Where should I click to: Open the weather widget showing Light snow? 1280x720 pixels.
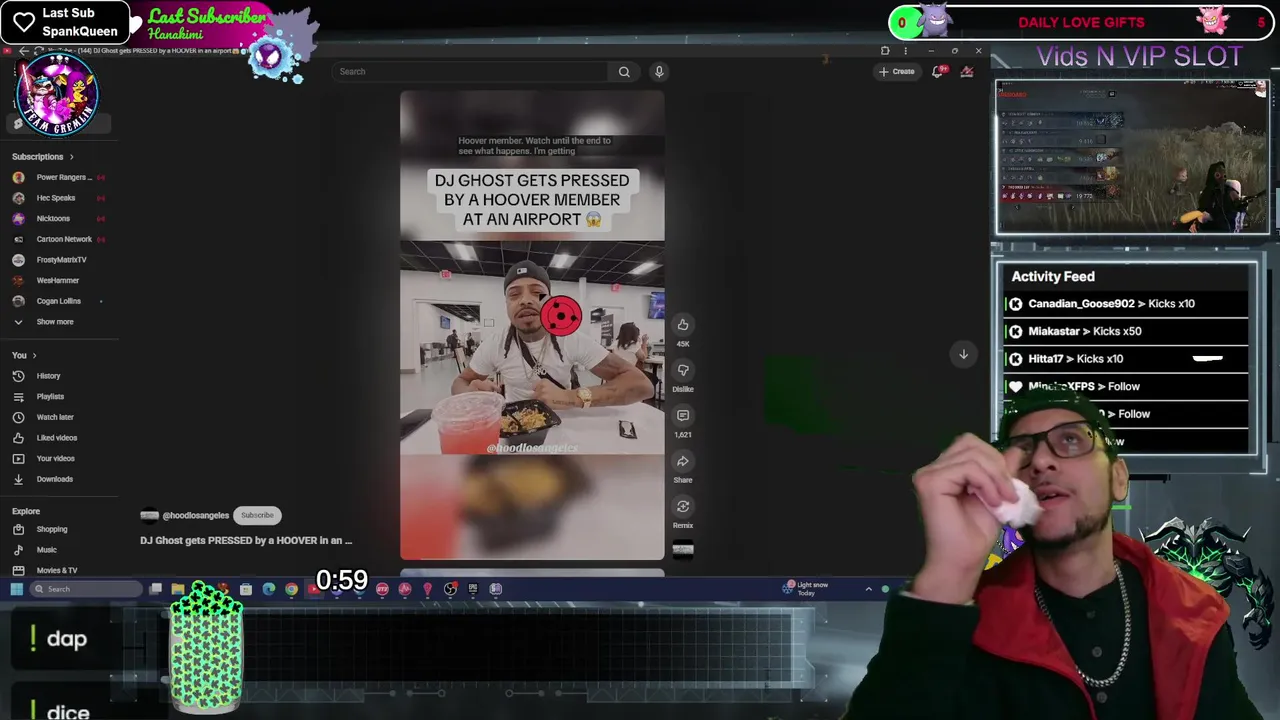pyautogui.click(x=808, y=588)
